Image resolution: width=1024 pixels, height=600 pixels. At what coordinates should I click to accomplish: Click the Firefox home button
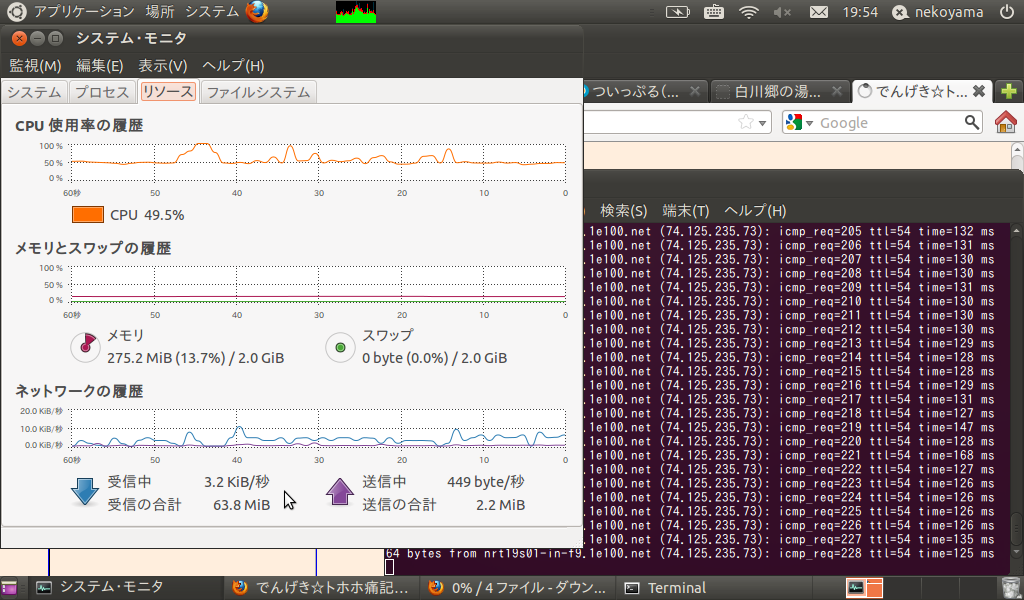[1005, 122]
